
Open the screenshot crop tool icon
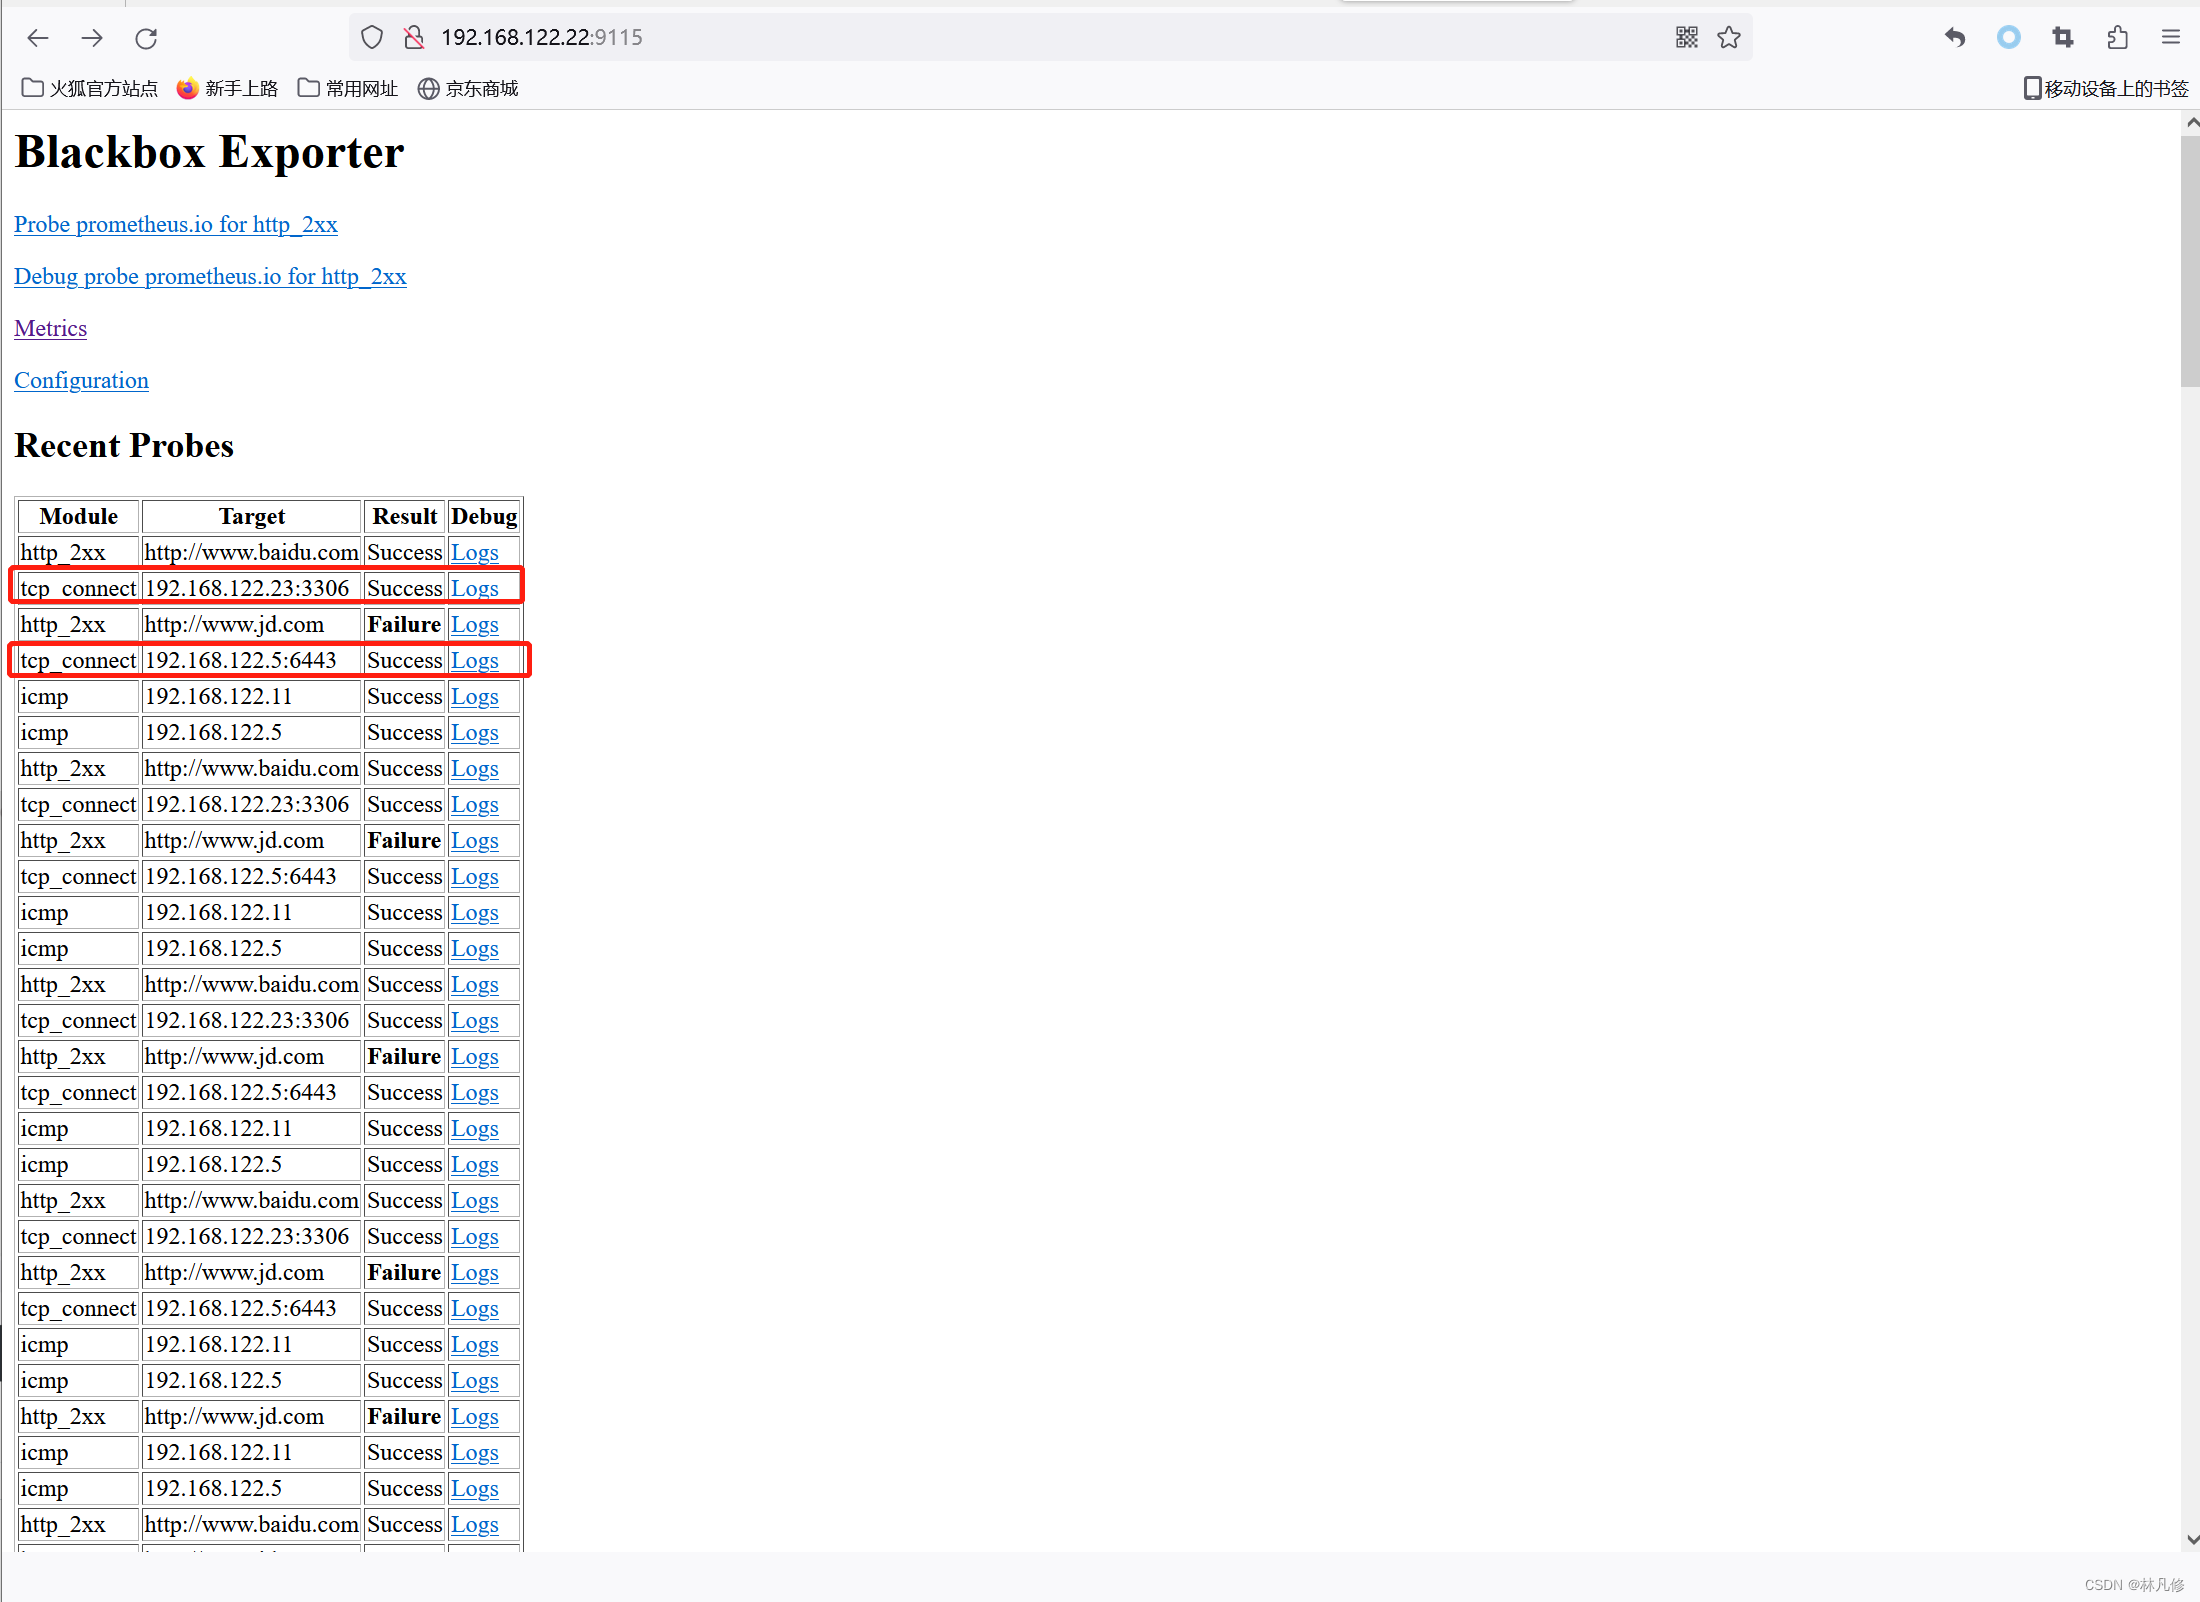[2063, 38]
